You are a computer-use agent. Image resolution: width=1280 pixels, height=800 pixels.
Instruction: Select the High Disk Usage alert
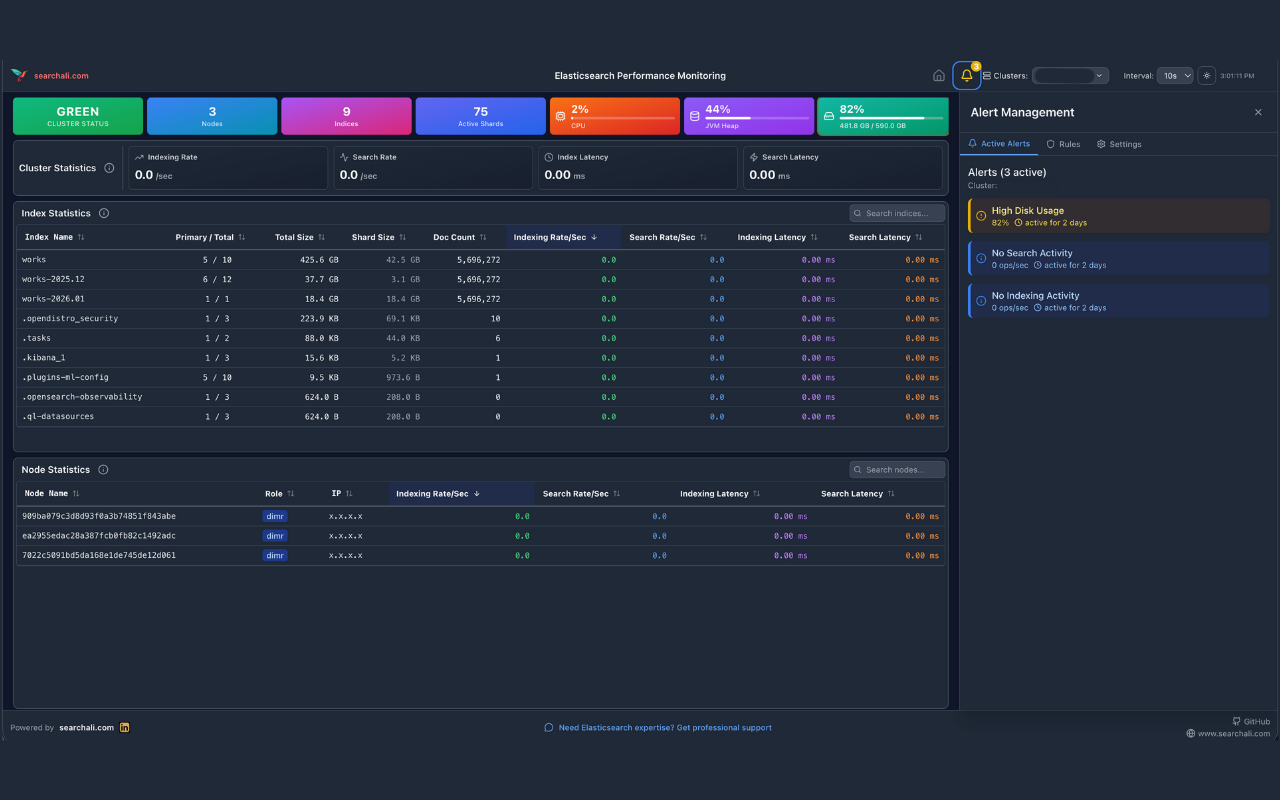1117,215
